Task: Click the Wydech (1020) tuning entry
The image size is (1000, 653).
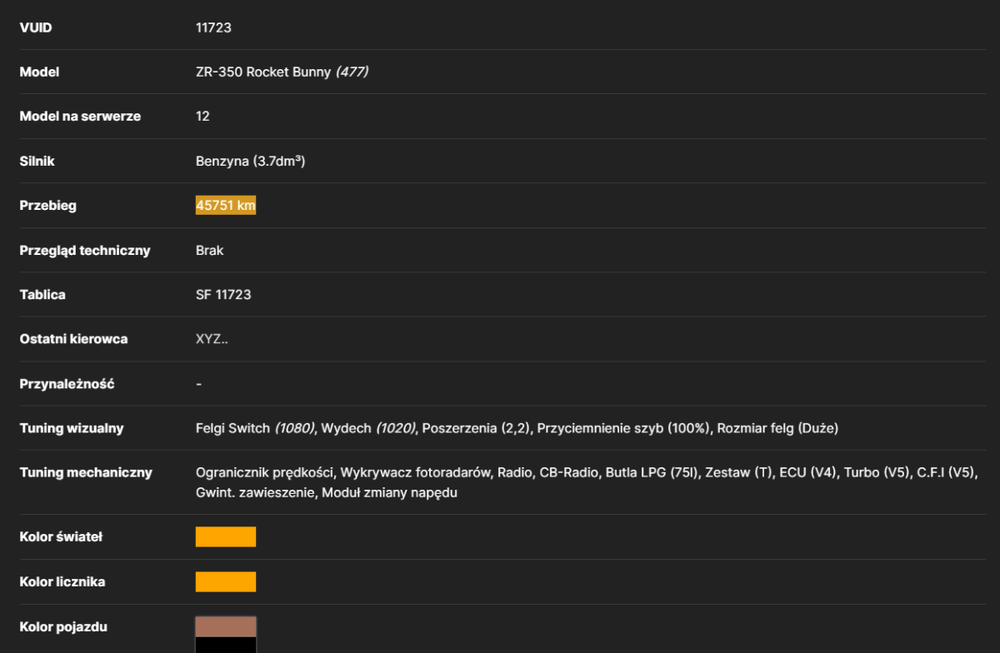Action: pyautogui.click(x=369, y=429)
